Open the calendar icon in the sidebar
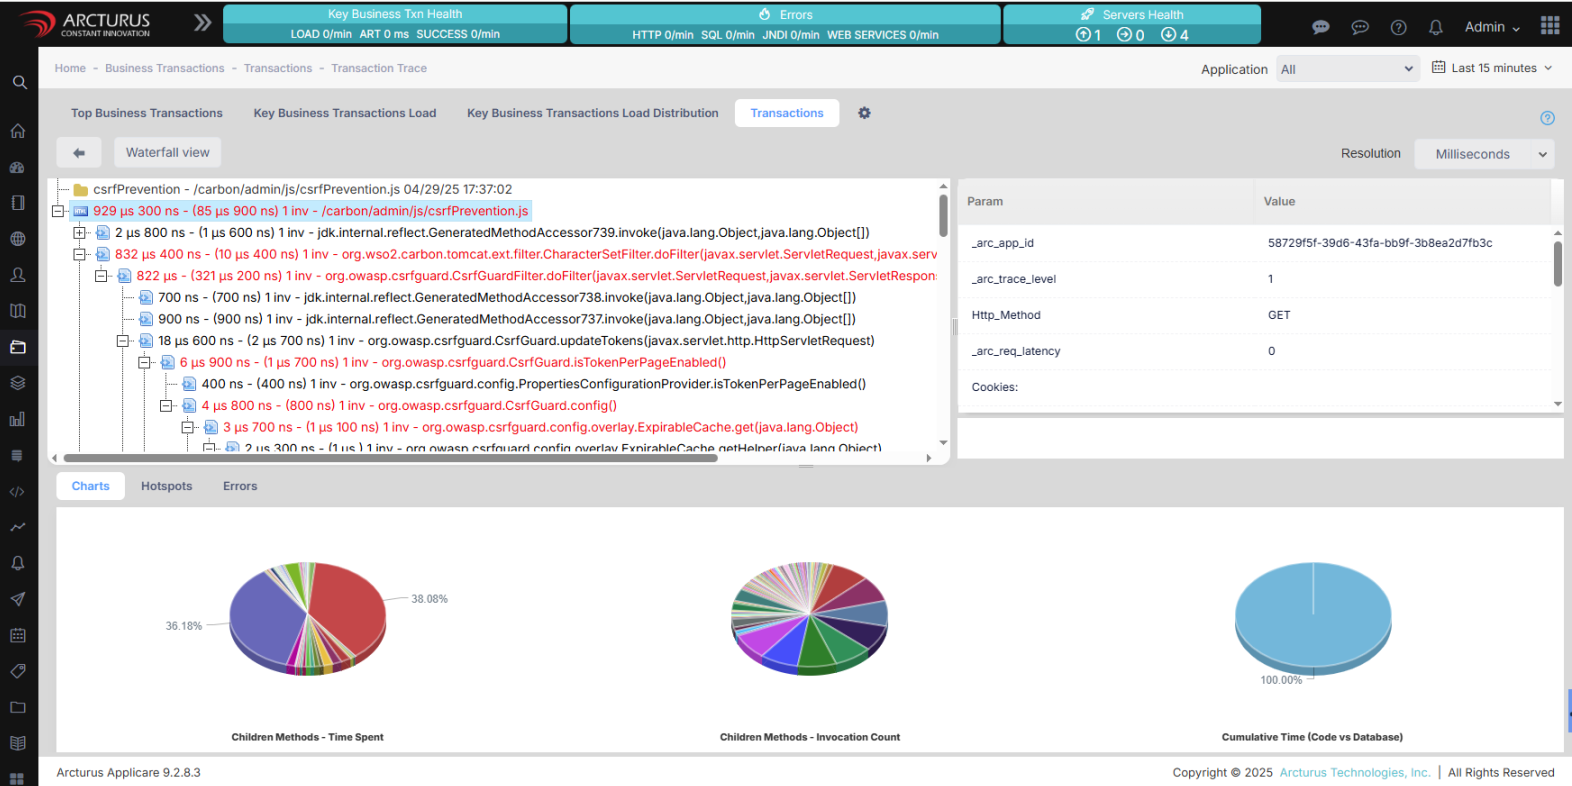The height and width of the screenshot is (786, 1572). coord(17,635)
